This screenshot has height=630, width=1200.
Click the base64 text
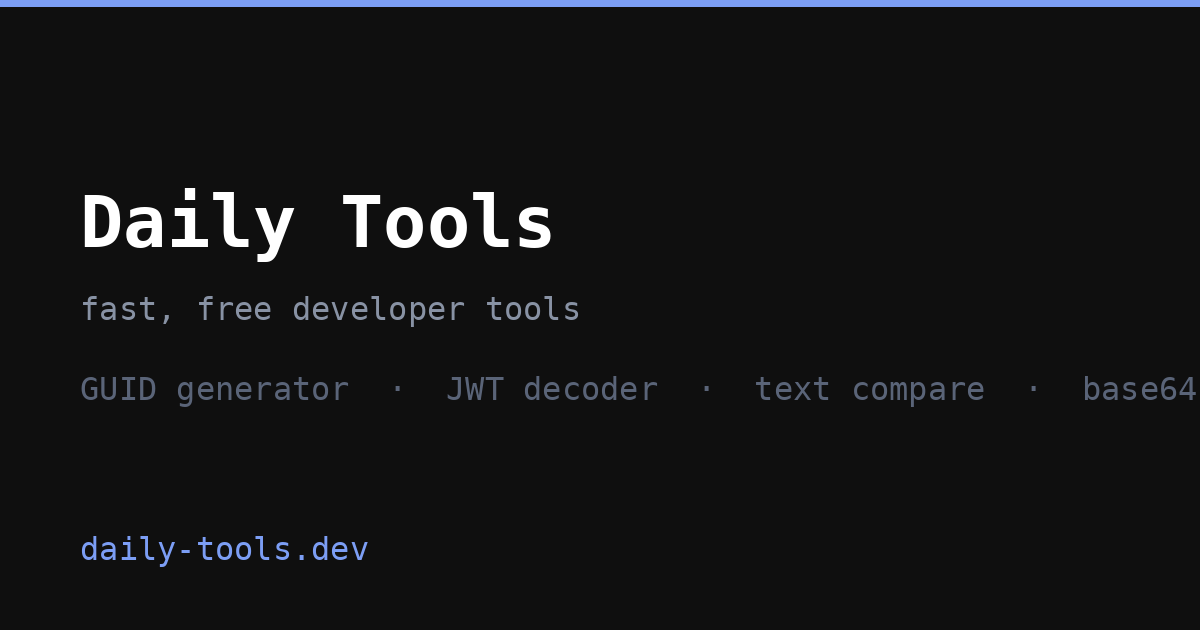coord(1140,389)
